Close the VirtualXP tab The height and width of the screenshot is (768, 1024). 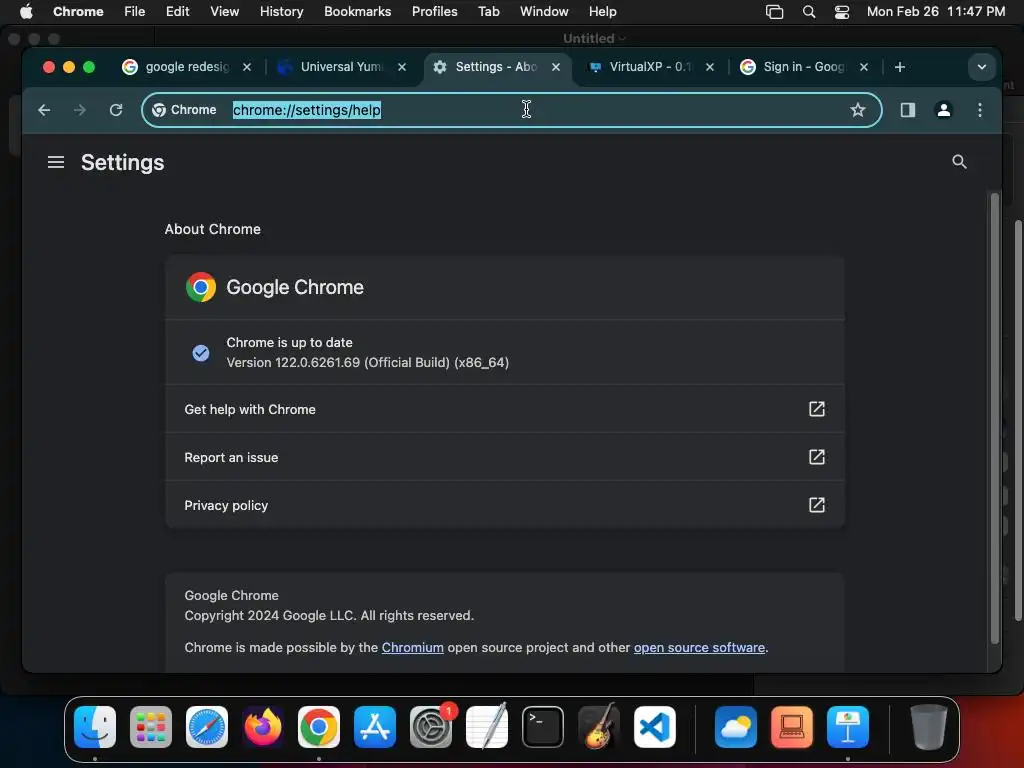710,67
